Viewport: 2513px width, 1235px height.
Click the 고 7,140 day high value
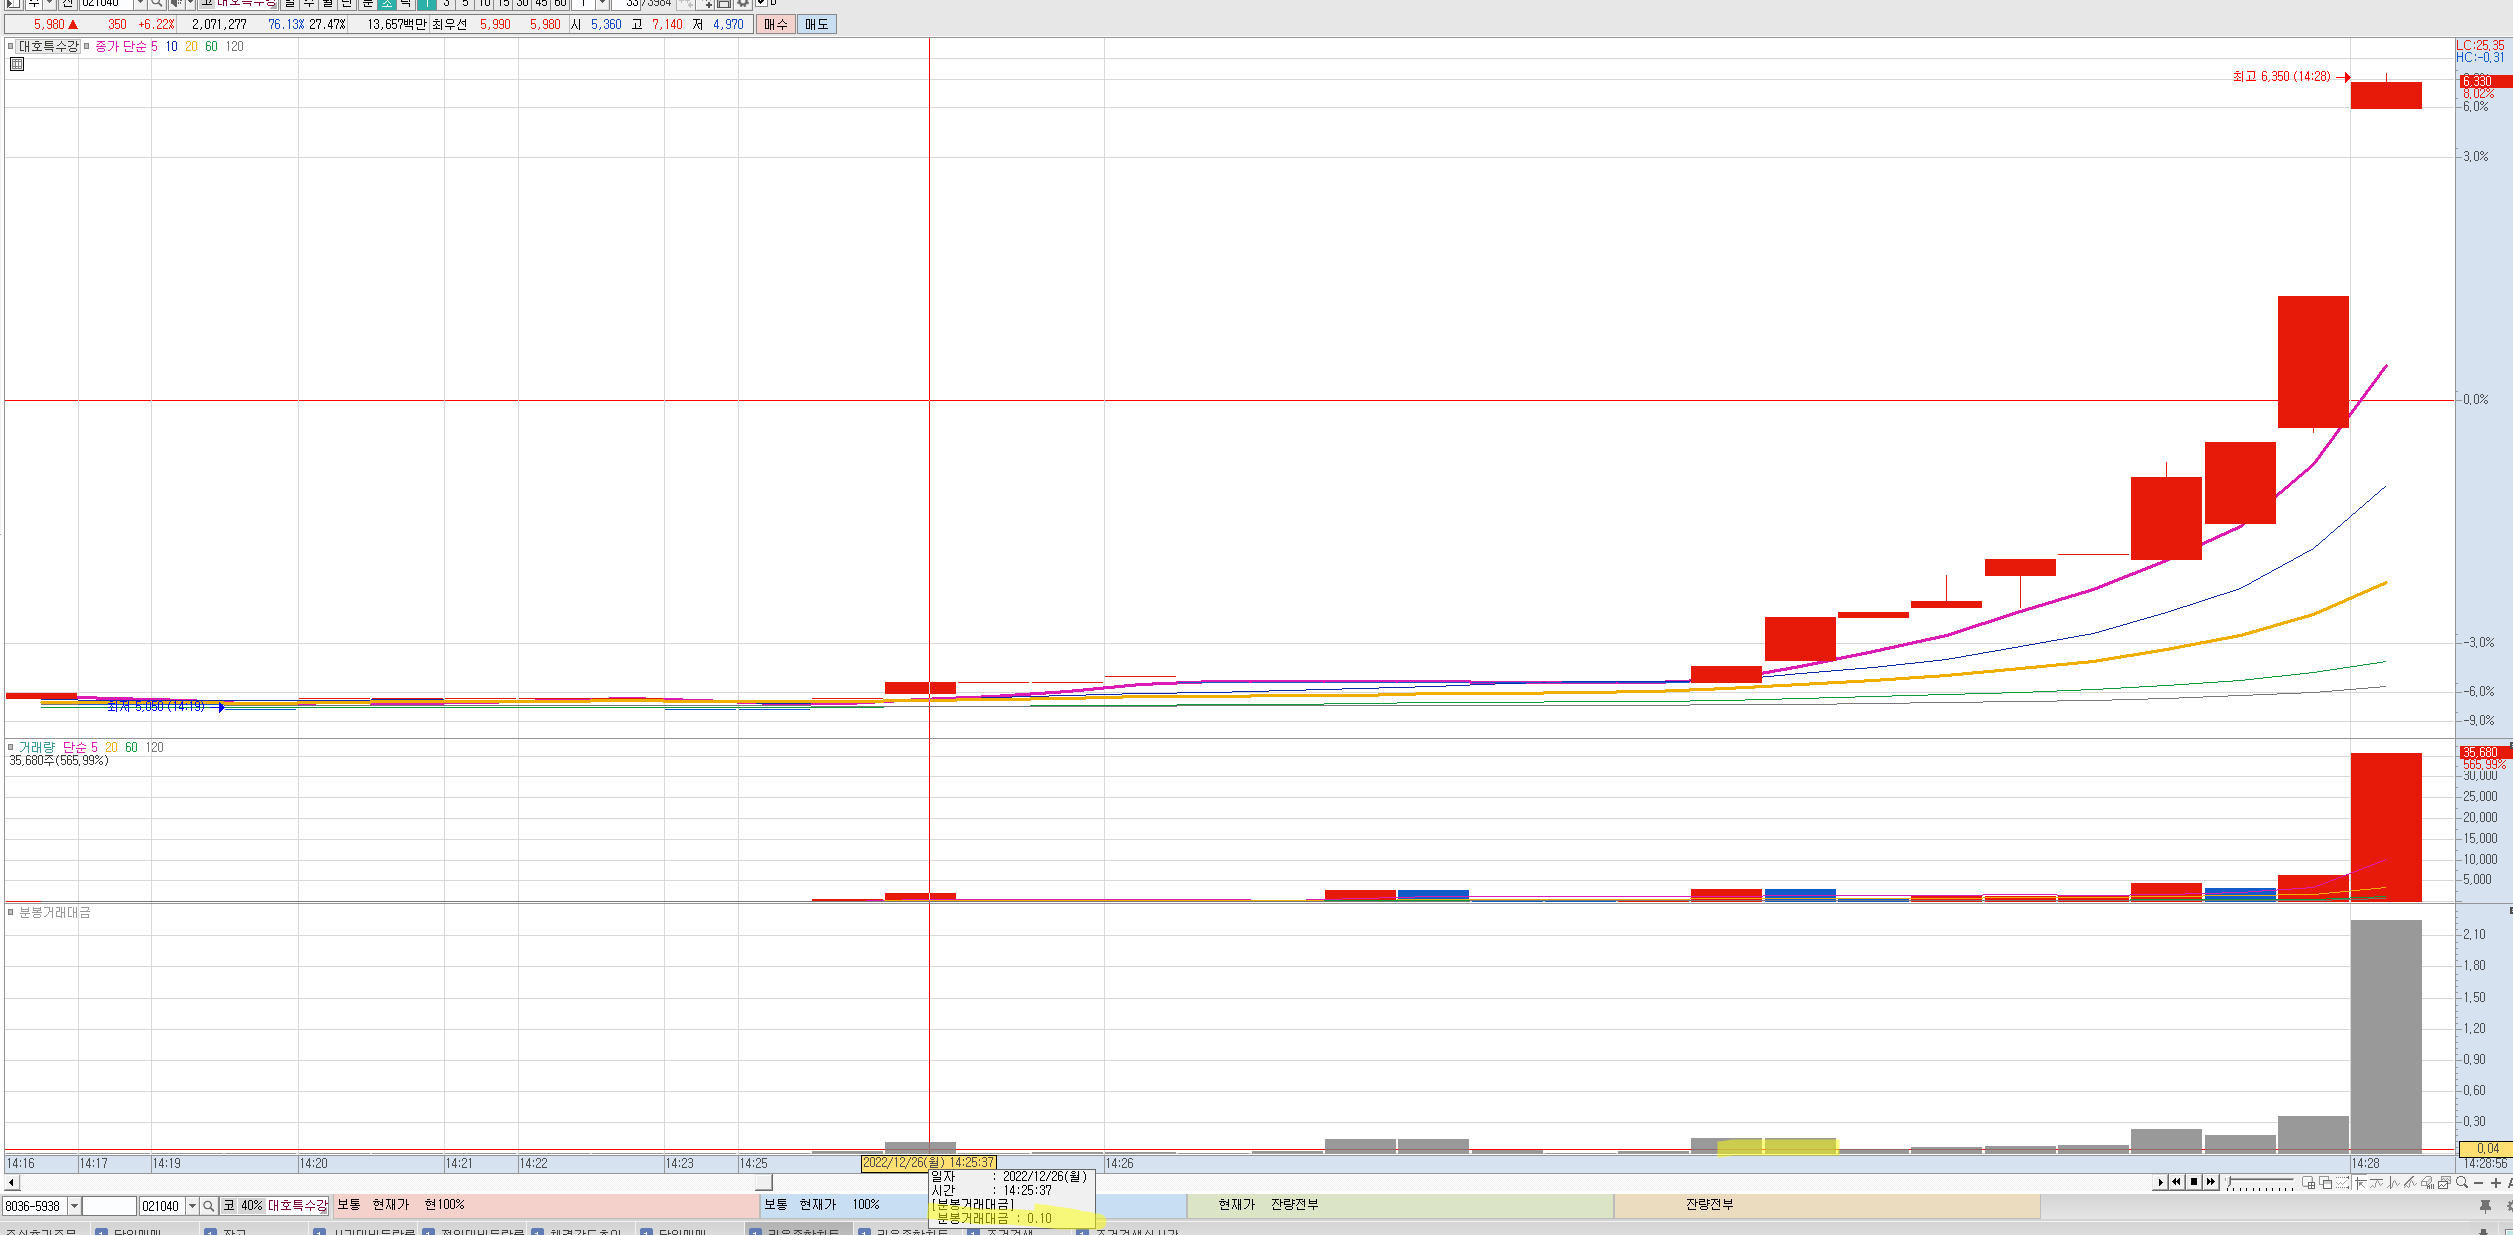pyautogui.click(x=657, y=24)
